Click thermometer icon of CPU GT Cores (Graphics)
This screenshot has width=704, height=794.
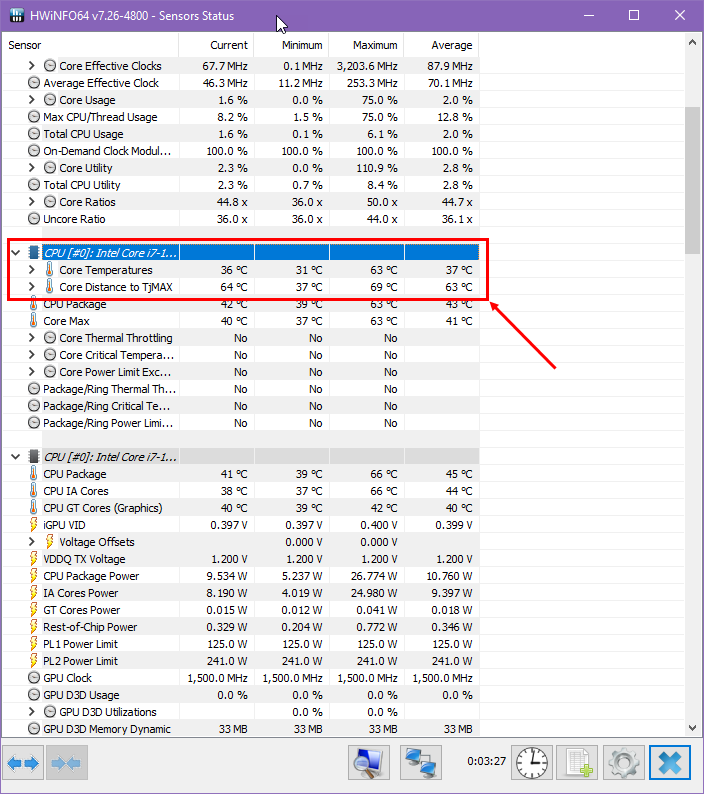tap(33, 507)
